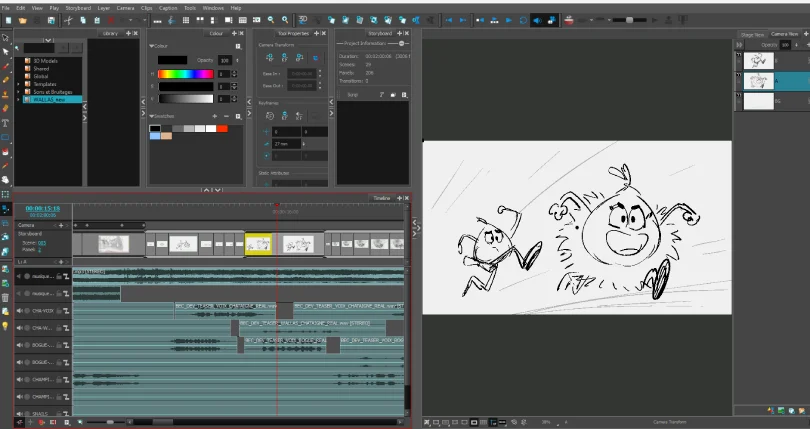
Task: Mute the first BOGUE audio track
Action: click(19, 345)
